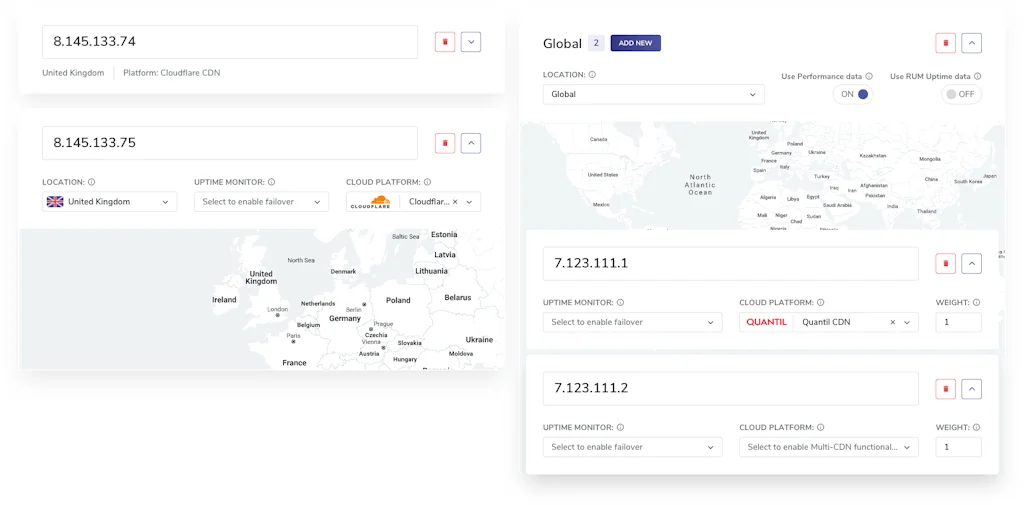Delete the 8.145.133.74 record
This screenshot has height=505, width=1024.
pos(445,42)
